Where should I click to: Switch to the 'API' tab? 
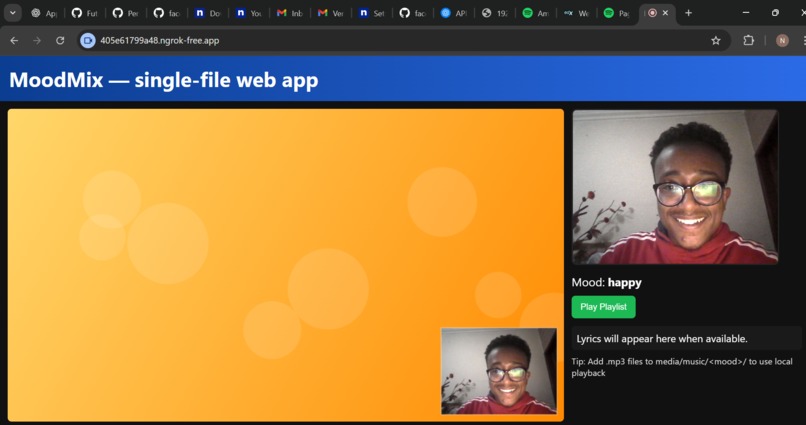454,13
